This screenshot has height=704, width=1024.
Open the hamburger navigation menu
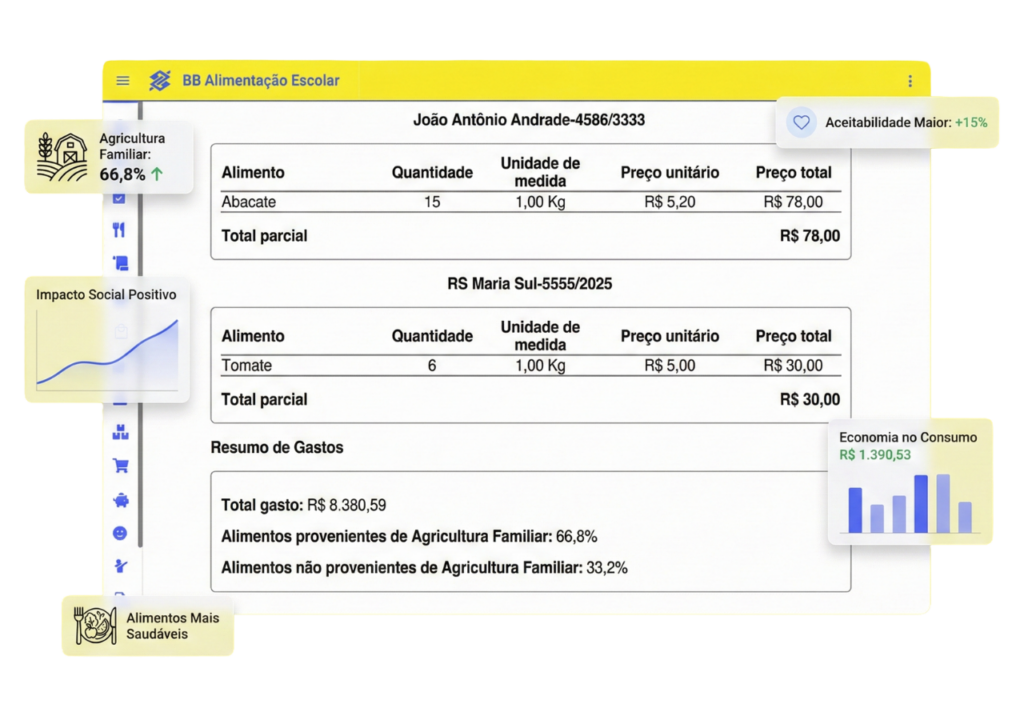[x=123, y=81]
